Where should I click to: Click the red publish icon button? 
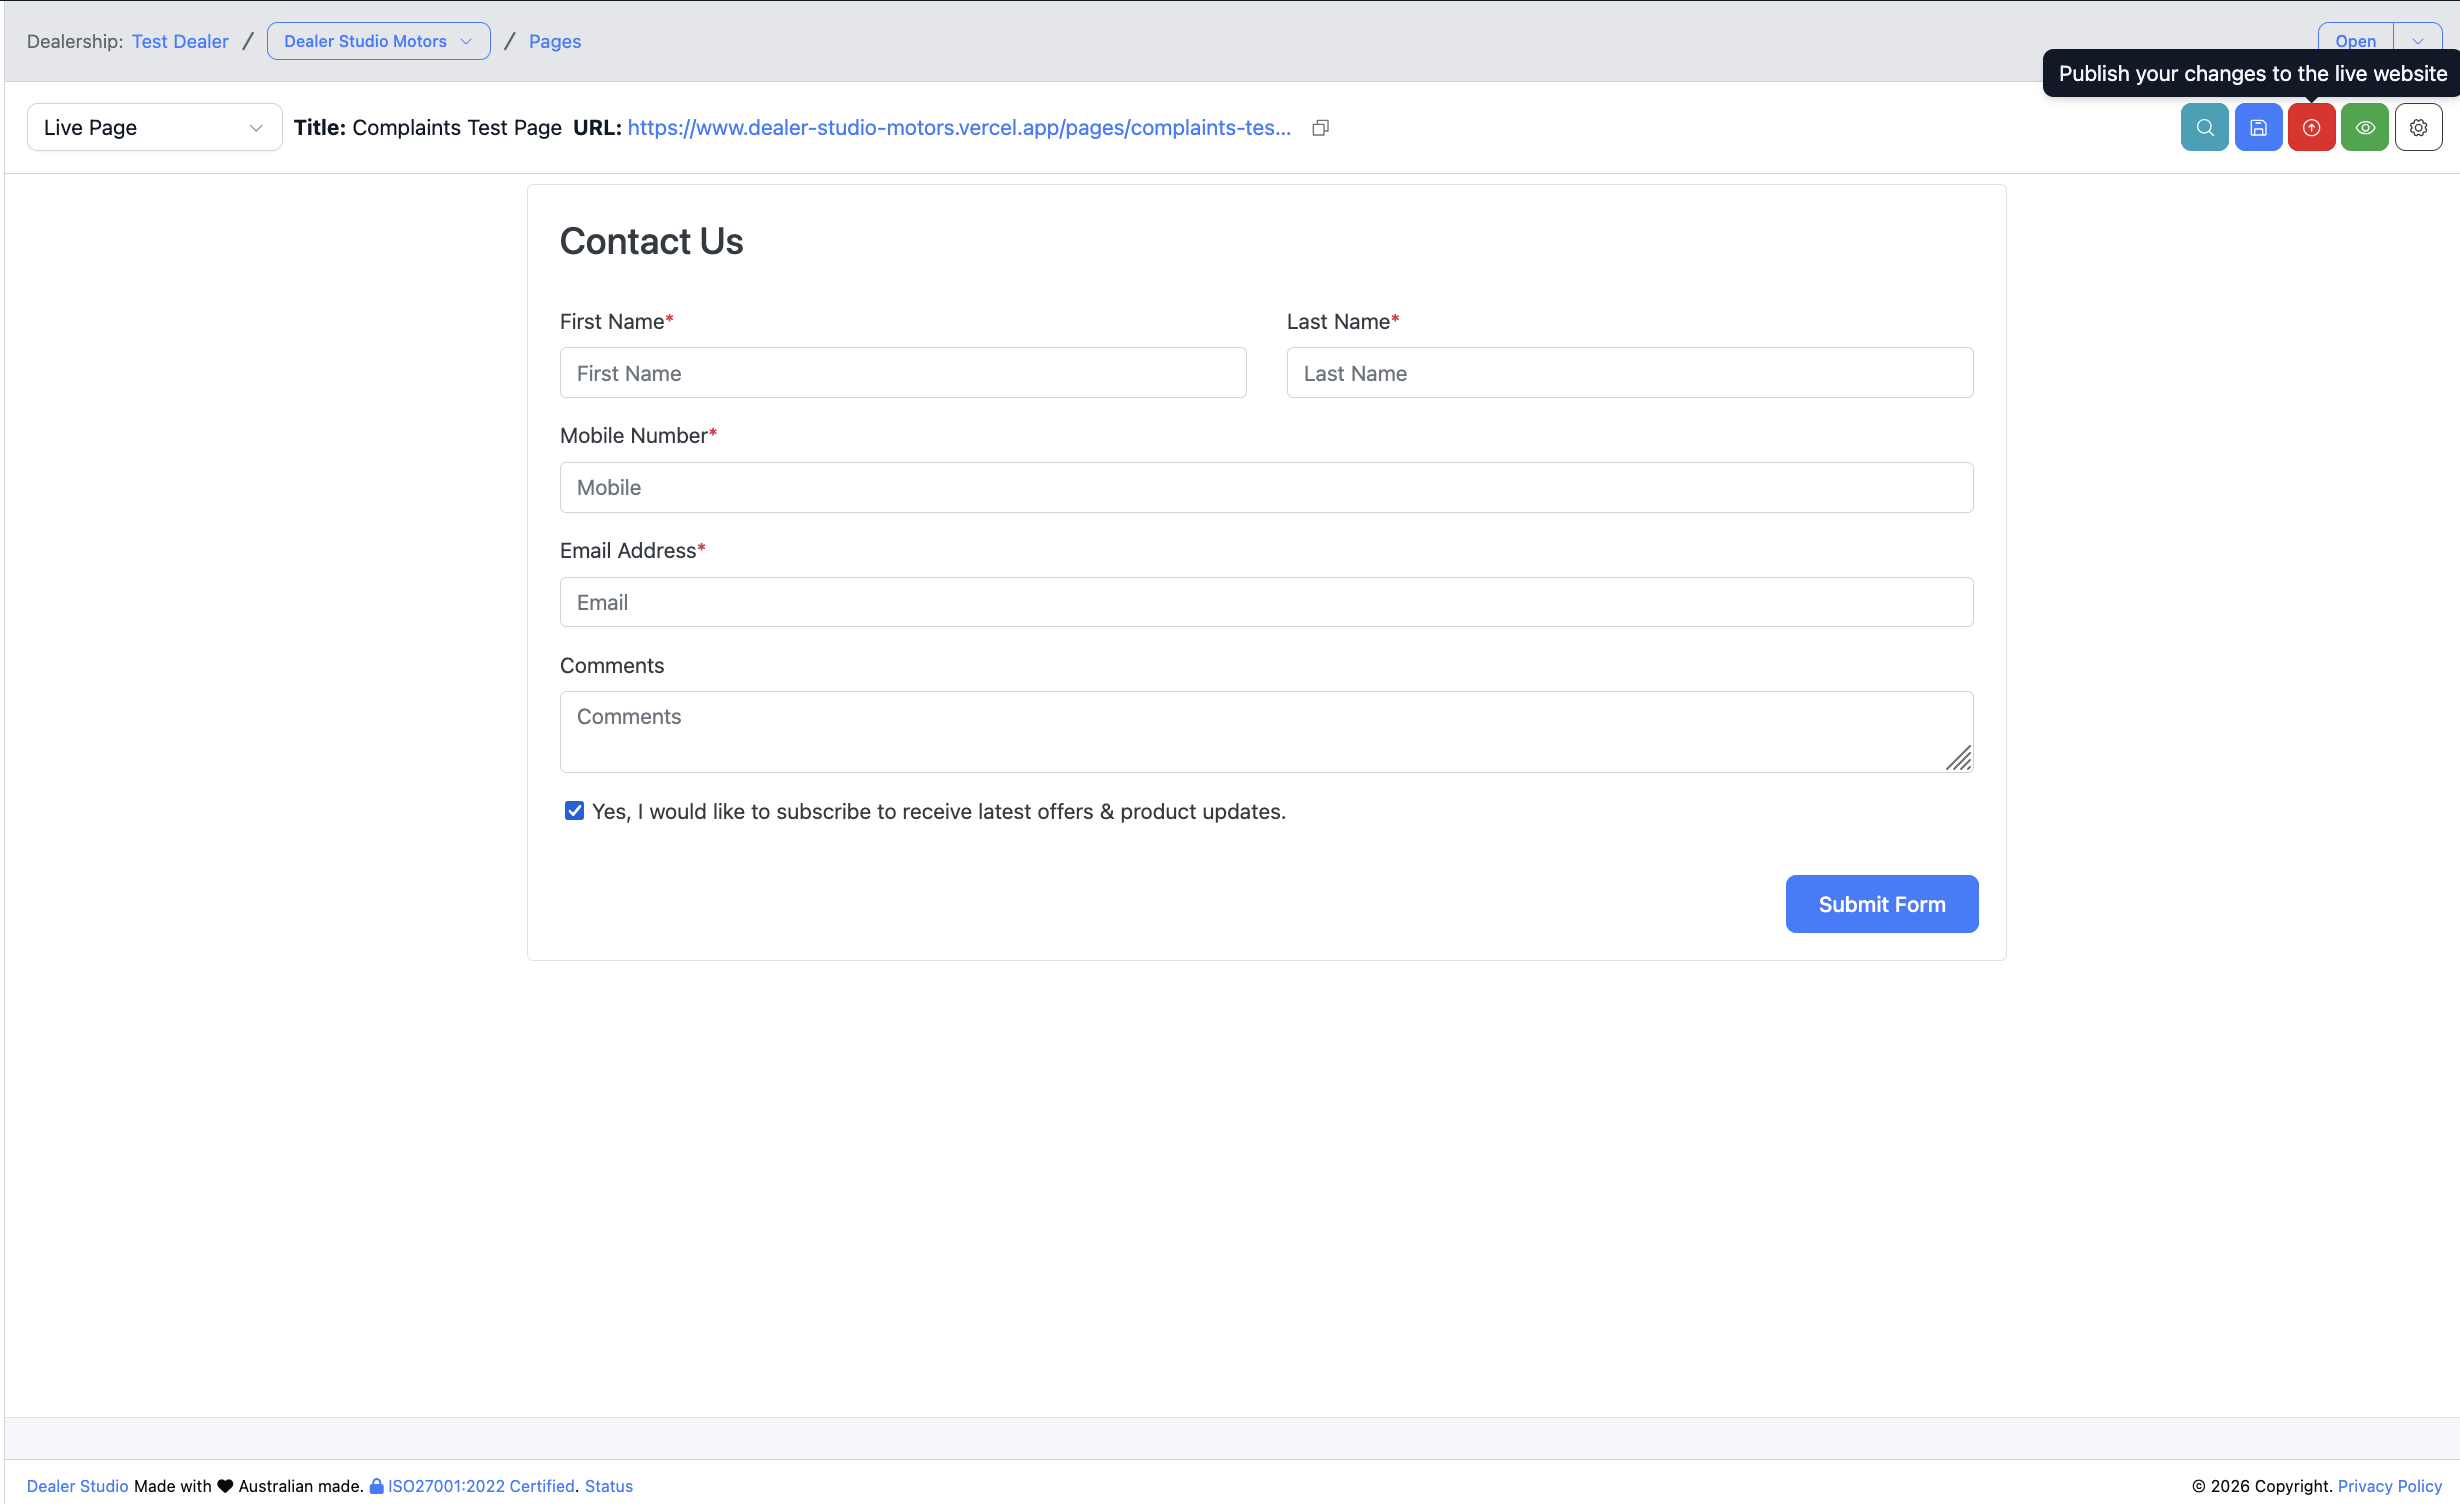point(2311,127)
